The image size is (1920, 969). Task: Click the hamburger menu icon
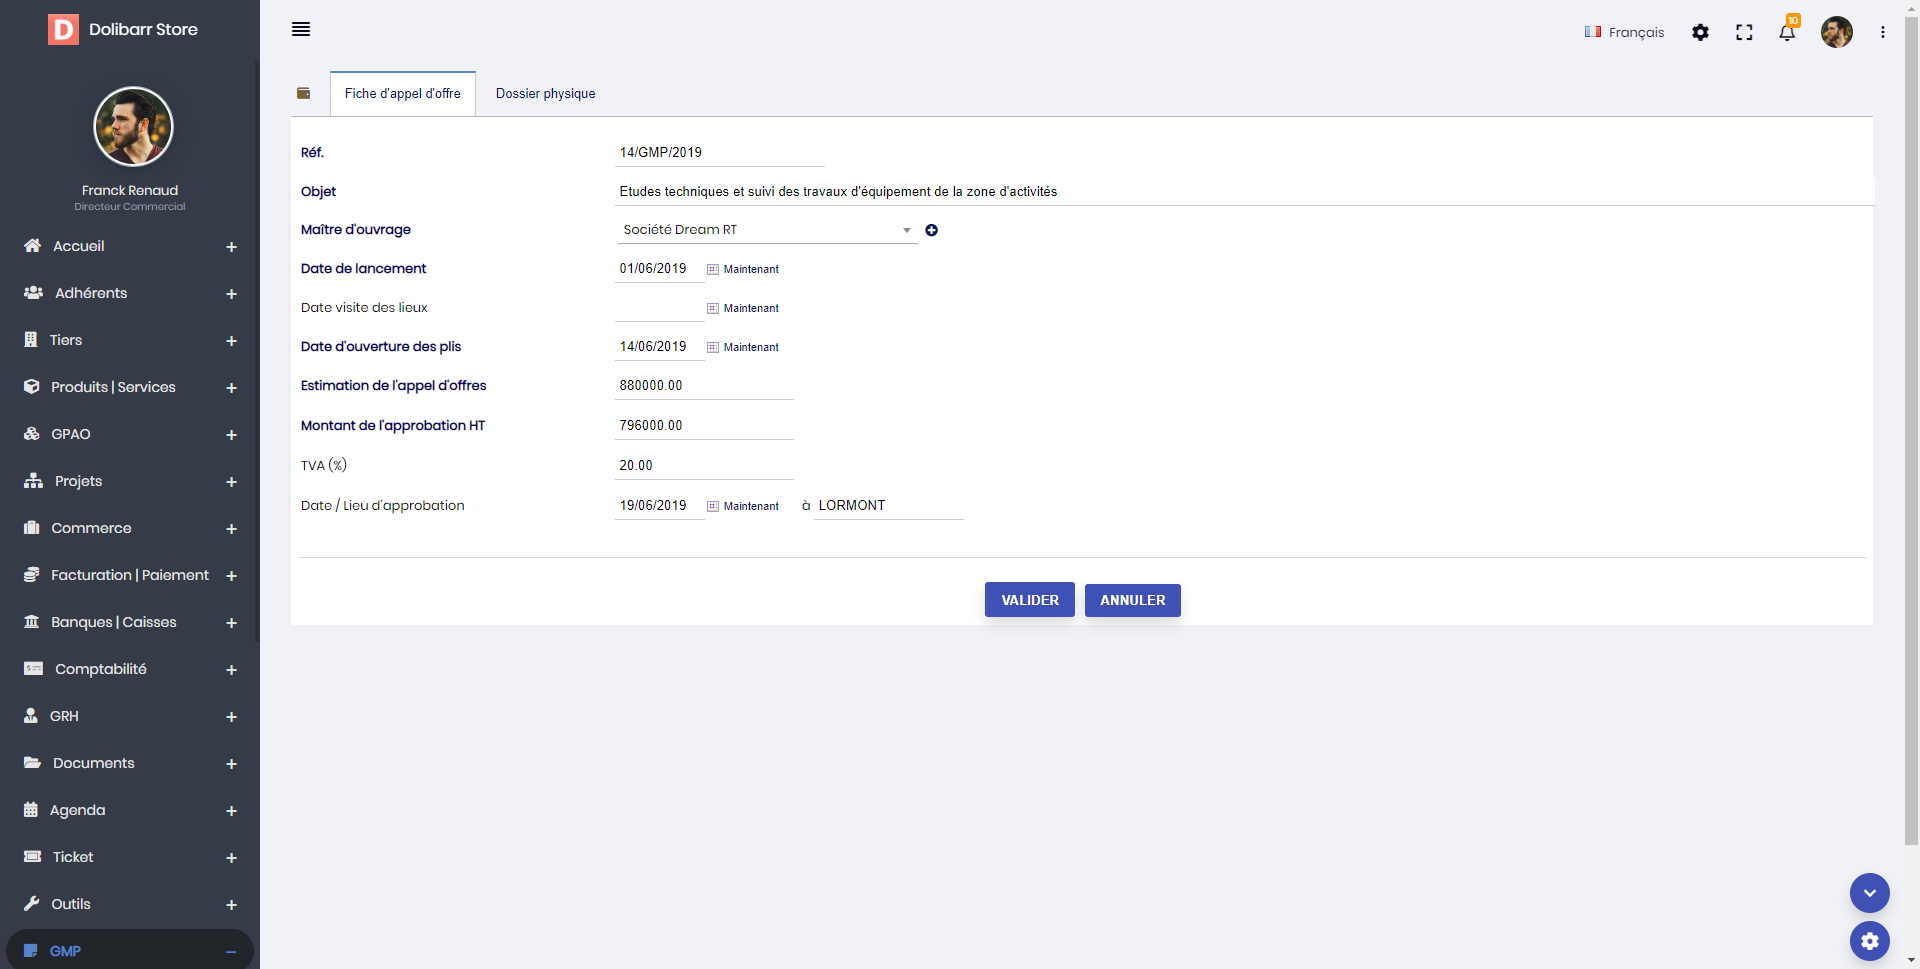pos(301,30)
